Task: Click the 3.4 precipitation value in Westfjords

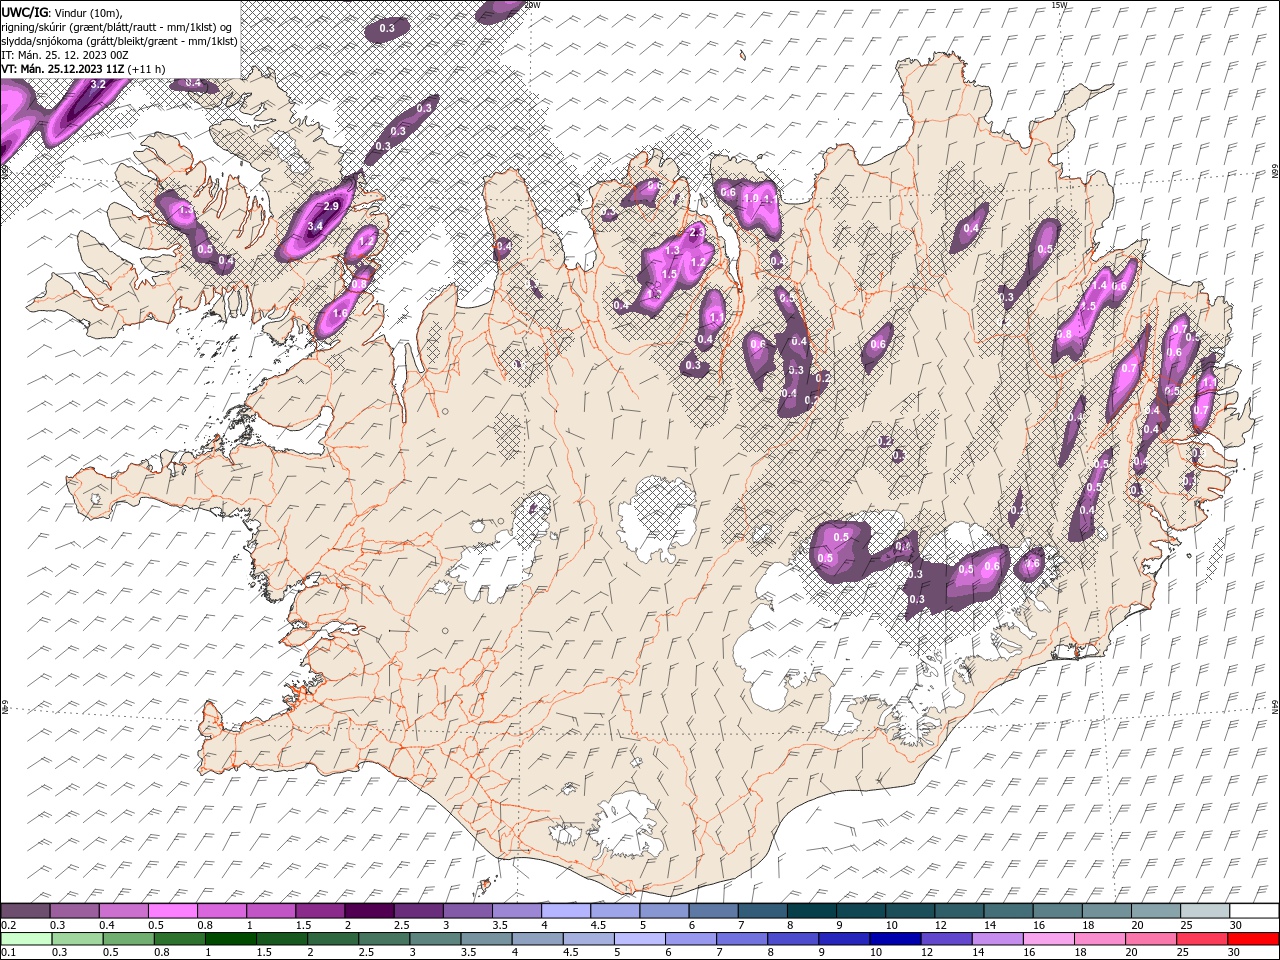Action: point(315,226)
